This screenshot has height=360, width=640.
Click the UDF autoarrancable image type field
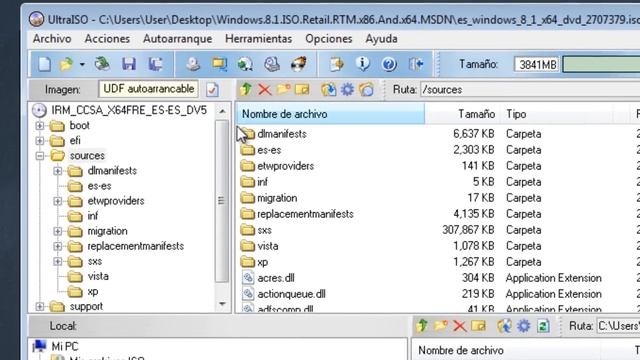point(149,89)
